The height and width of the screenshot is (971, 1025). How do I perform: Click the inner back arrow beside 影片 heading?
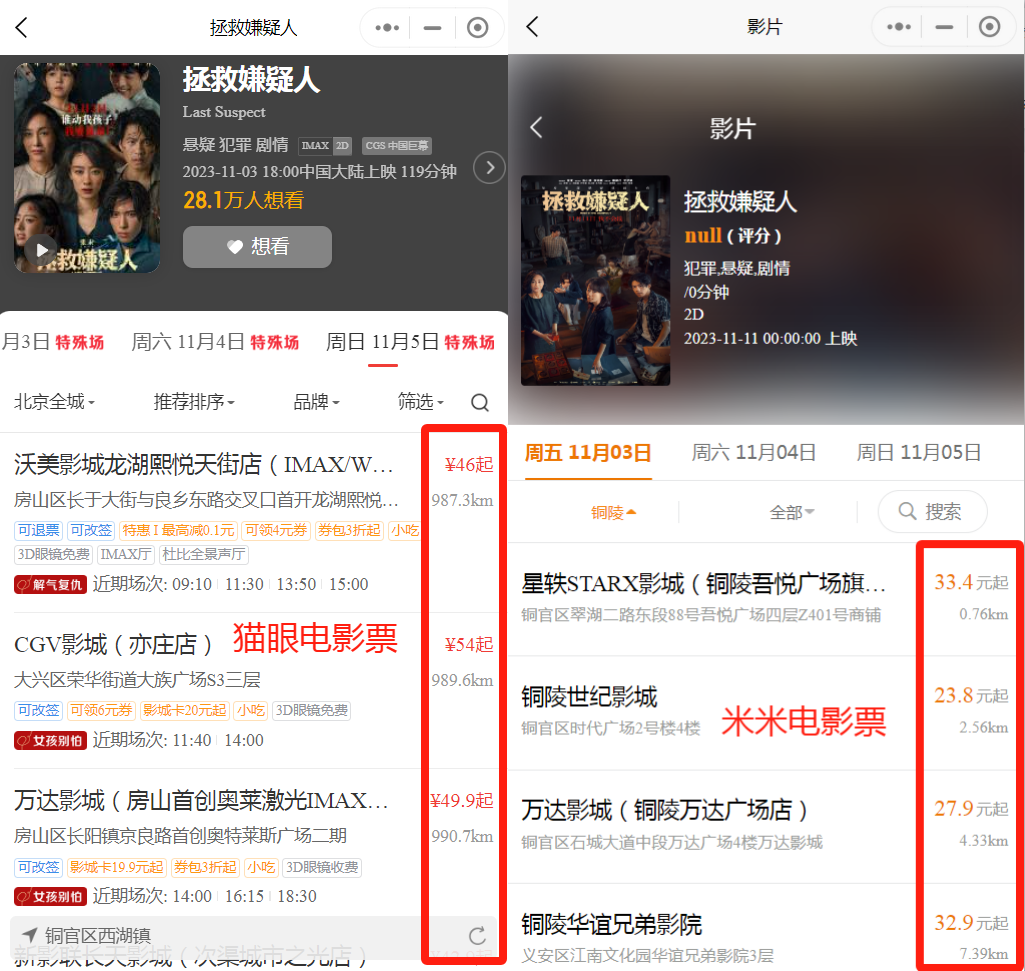(x=537, y=127)
